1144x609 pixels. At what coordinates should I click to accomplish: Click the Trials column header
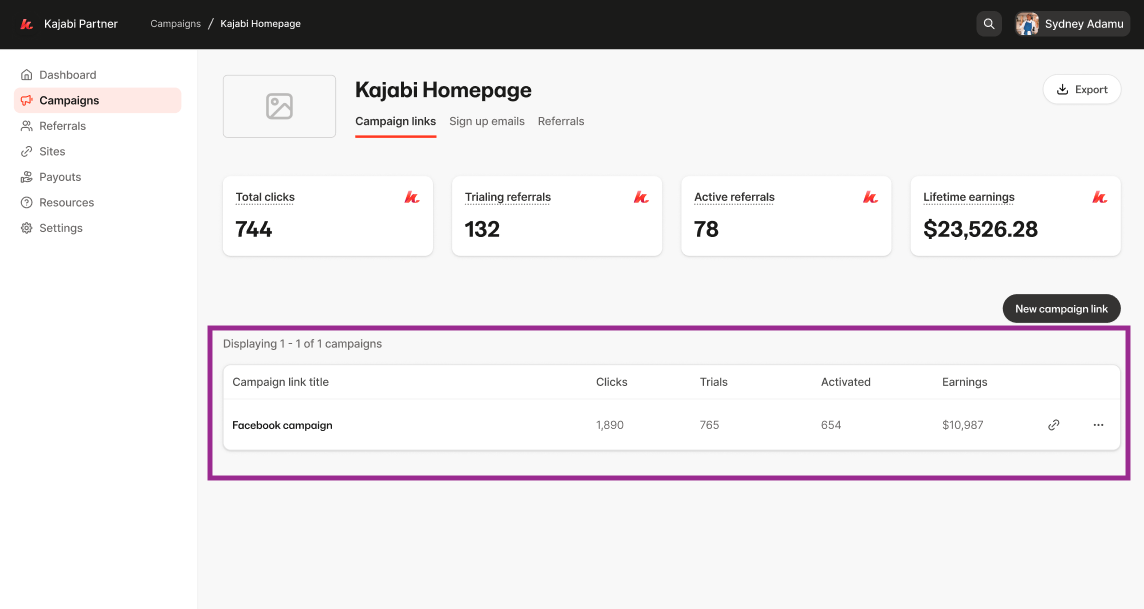pos(714,381)
